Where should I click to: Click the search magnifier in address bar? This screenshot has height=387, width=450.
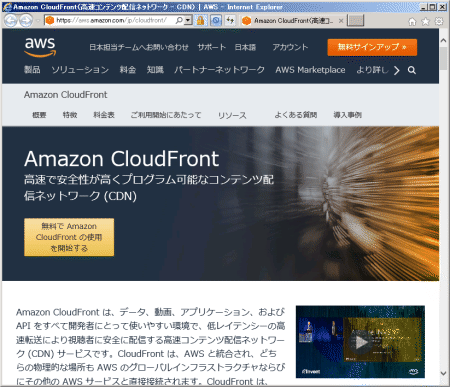[x=179, y=20]
